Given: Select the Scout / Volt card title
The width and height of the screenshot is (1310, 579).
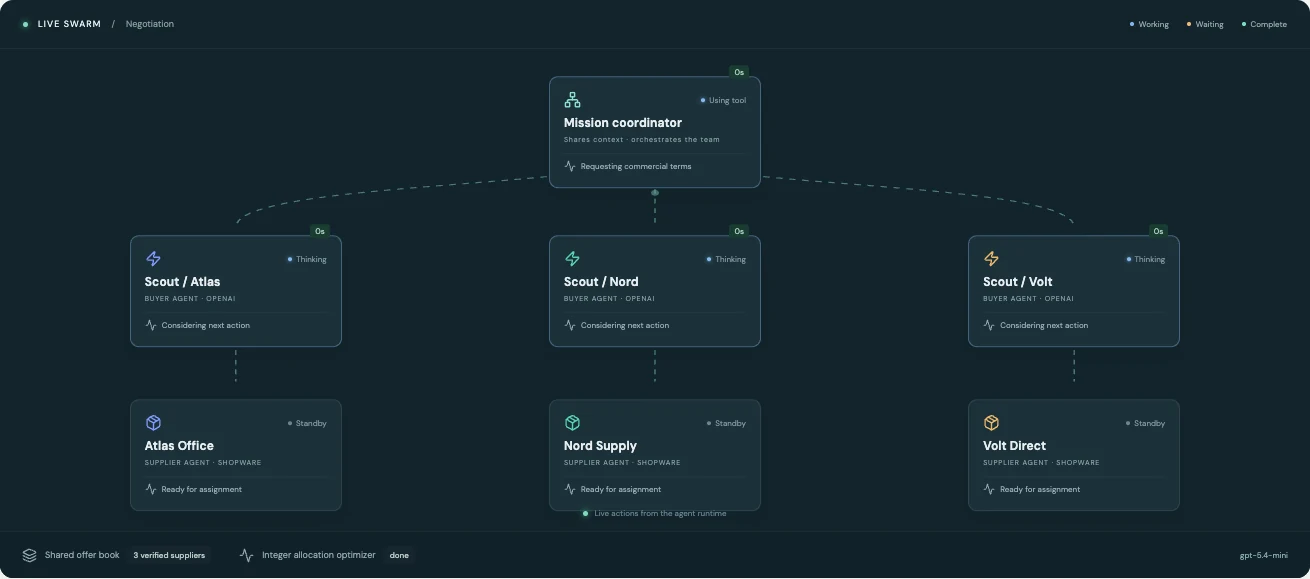Looking at the screenshot, I should (x=1018, y=282).
